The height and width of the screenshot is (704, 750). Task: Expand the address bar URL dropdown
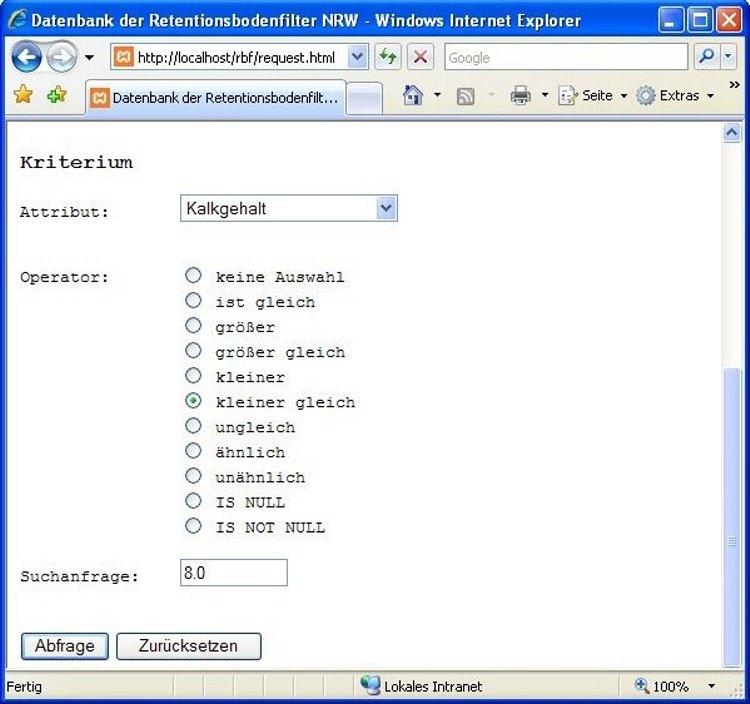pyautogui.click(x=358, y=57)
